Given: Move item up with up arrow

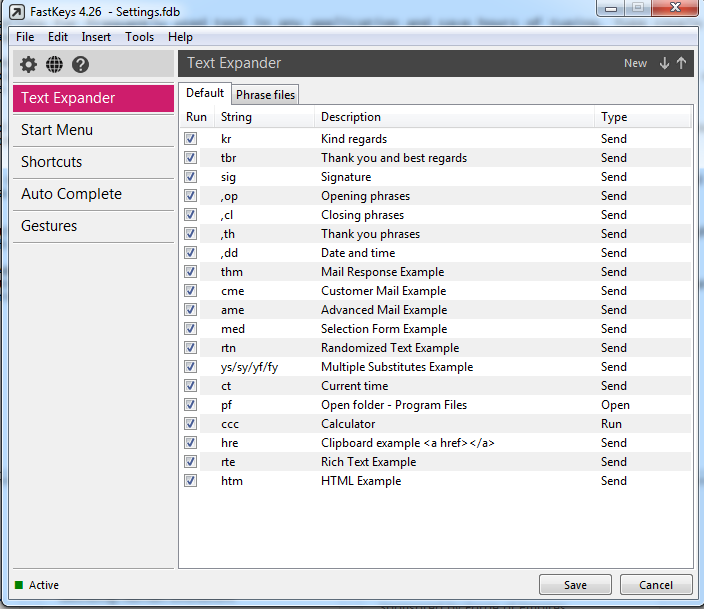Looking at the screenshot, I should [x=681, y=63].
